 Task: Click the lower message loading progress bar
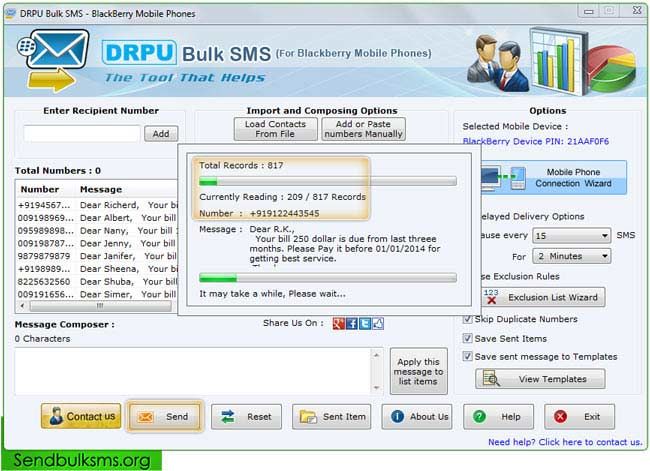[328, 278]
